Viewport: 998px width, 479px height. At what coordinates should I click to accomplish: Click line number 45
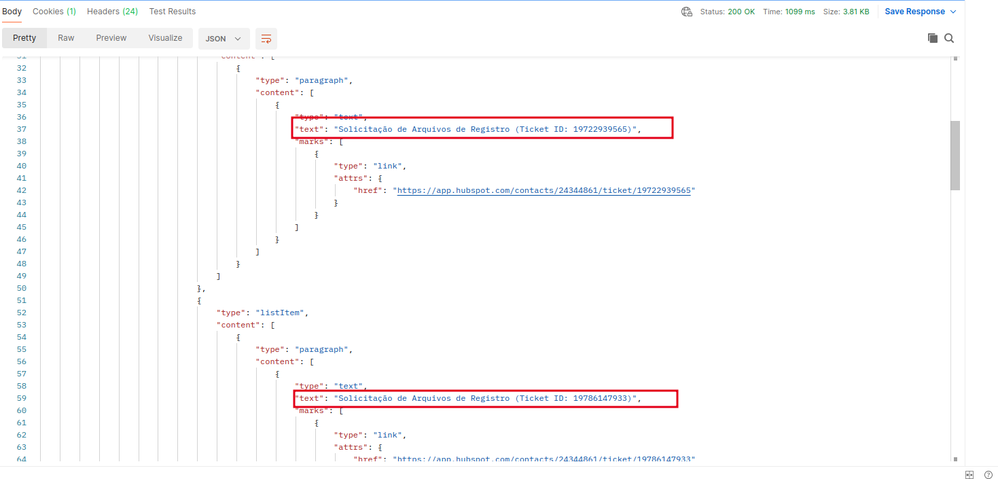[21, 226]
